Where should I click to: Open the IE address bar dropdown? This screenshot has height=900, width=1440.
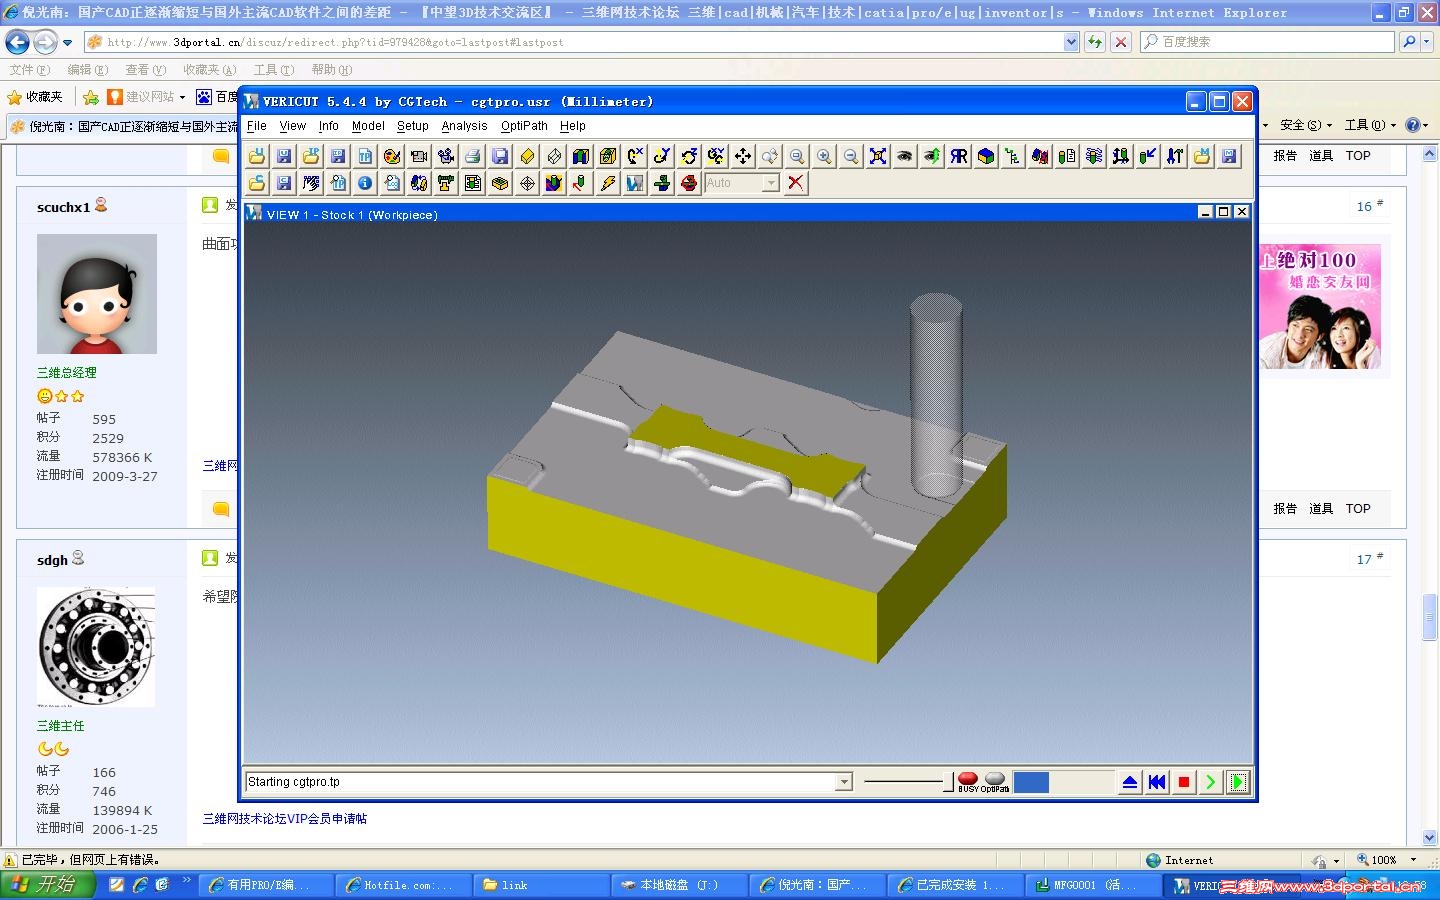1071,42
